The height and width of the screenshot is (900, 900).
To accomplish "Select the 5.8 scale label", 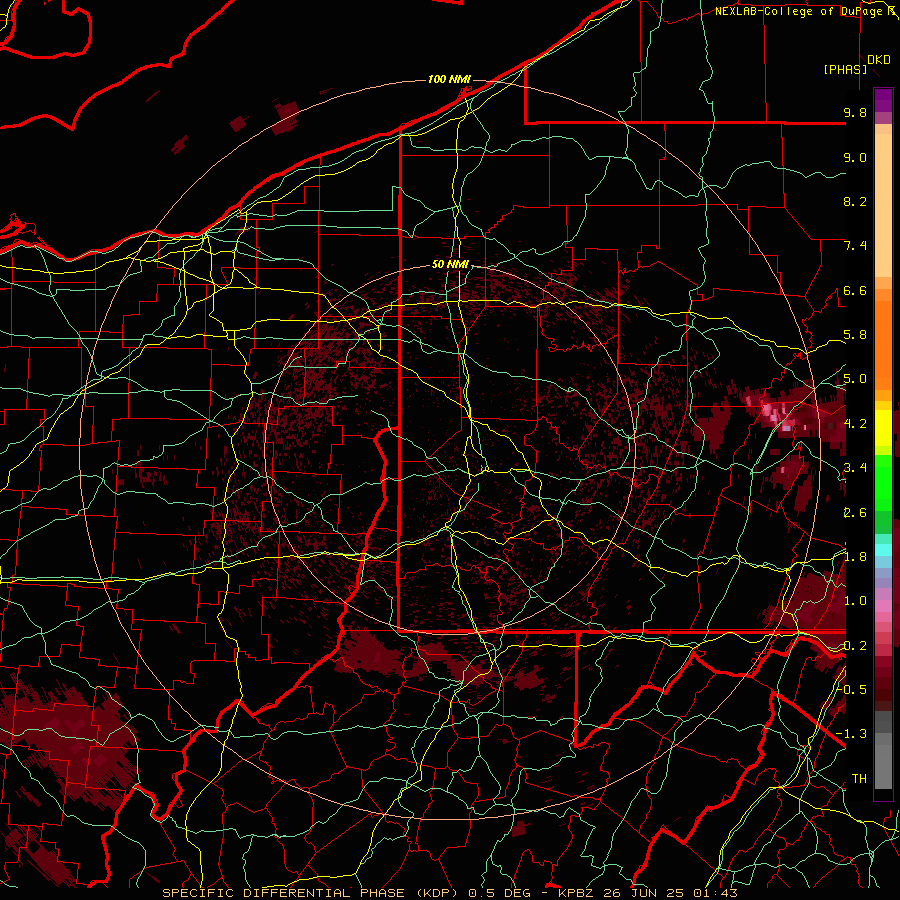I will 855,335.
